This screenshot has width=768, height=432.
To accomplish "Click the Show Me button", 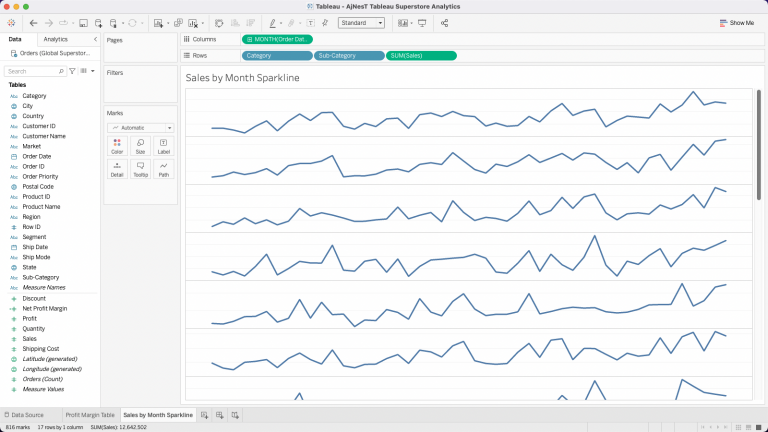I will click(x=736, y=22).
